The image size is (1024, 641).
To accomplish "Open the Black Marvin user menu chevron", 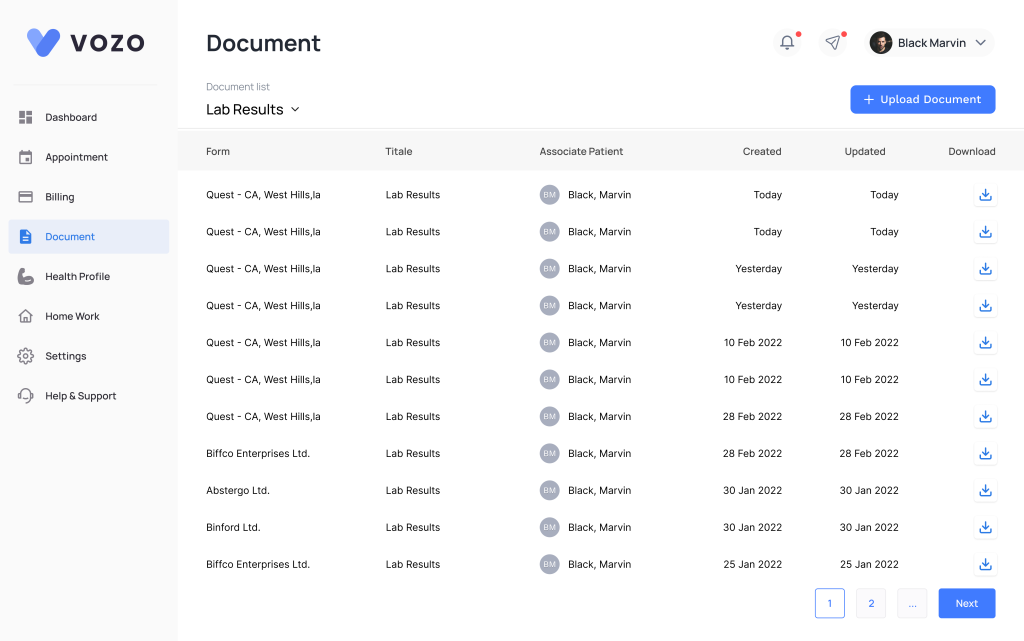I will pyautogui.click(x=981, y=43).
